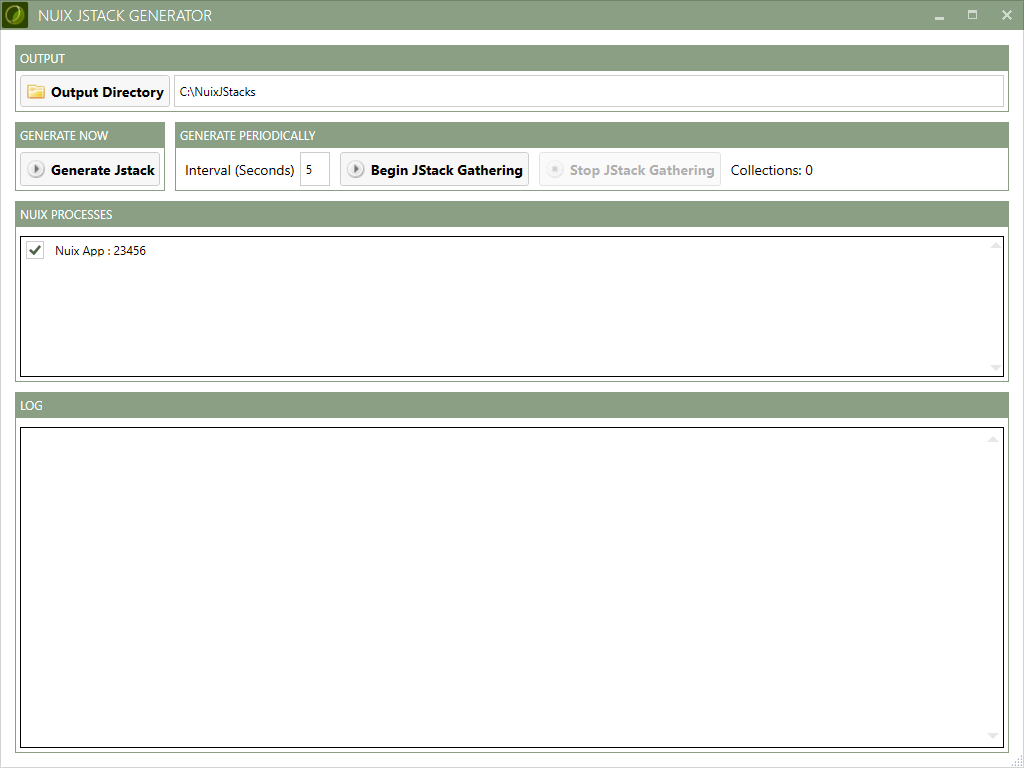The width and height of the screenshot is (1024, 768).
Task: Click the OUTPUT section header
Action: point(512,58)
